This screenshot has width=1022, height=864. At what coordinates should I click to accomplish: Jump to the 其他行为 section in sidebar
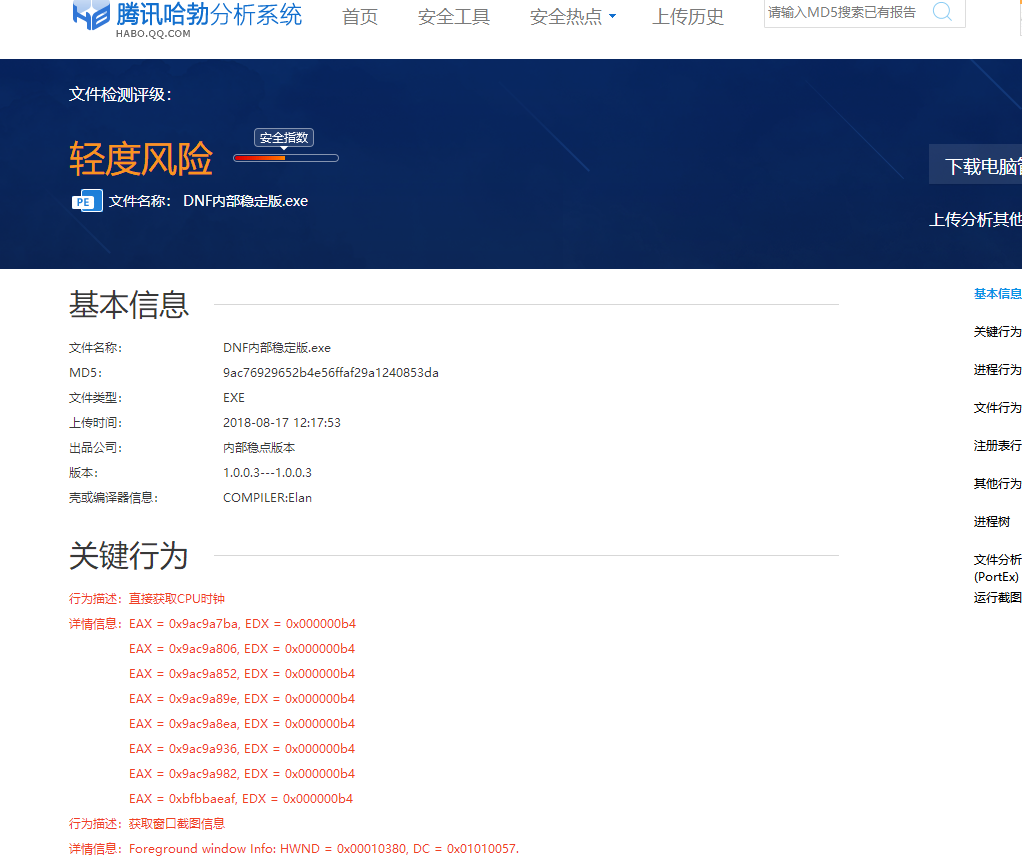click(x=997, y=483)
